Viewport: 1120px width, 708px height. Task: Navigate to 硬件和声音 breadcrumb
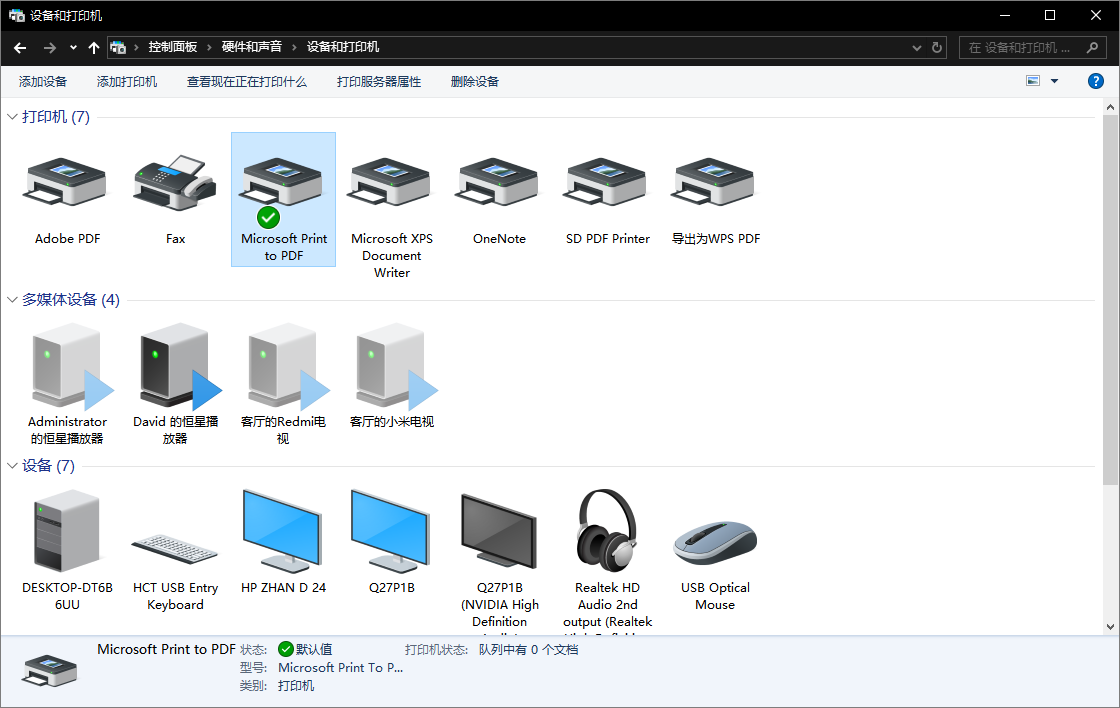pyautogui.click(x=251, y=47)
